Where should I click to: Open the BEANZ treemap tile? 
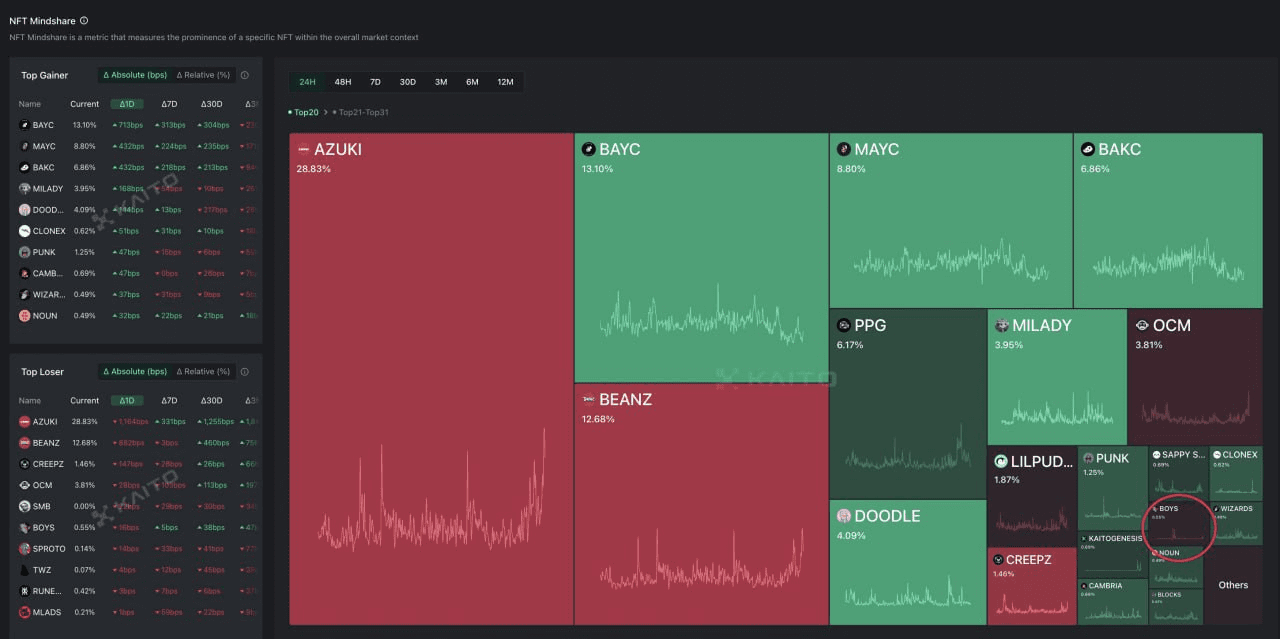[x=701, y=504]
